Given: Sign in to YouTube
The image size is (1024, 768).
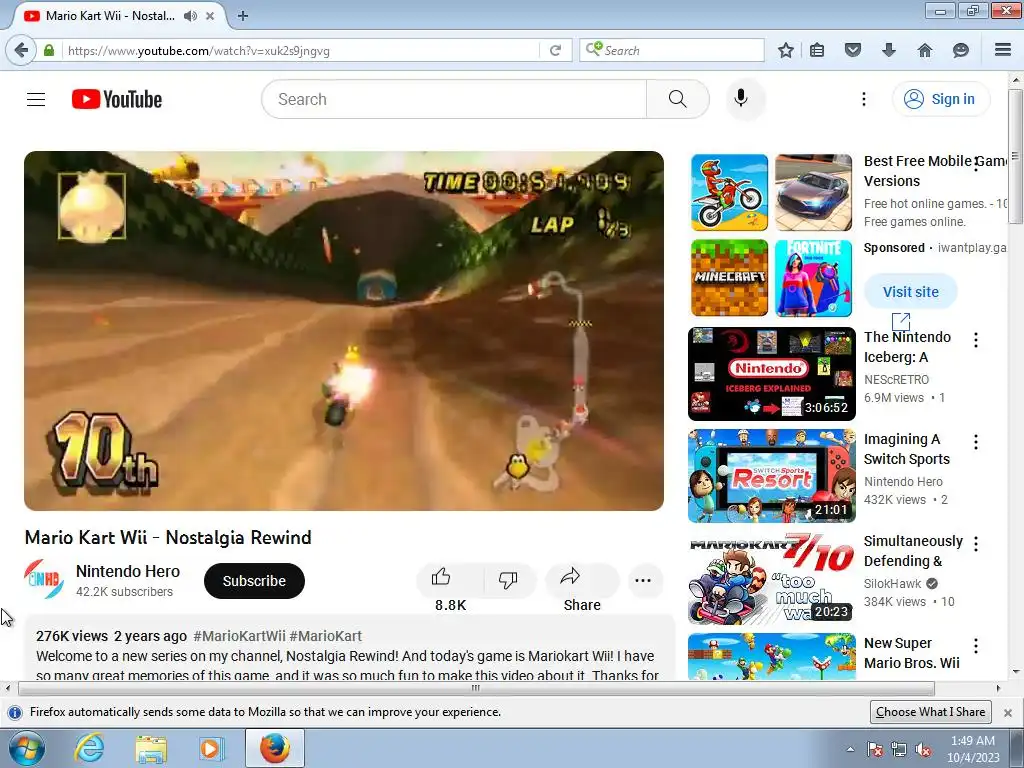Looking at the screenshot, I should pyautogui.click(x=940, y=99).
